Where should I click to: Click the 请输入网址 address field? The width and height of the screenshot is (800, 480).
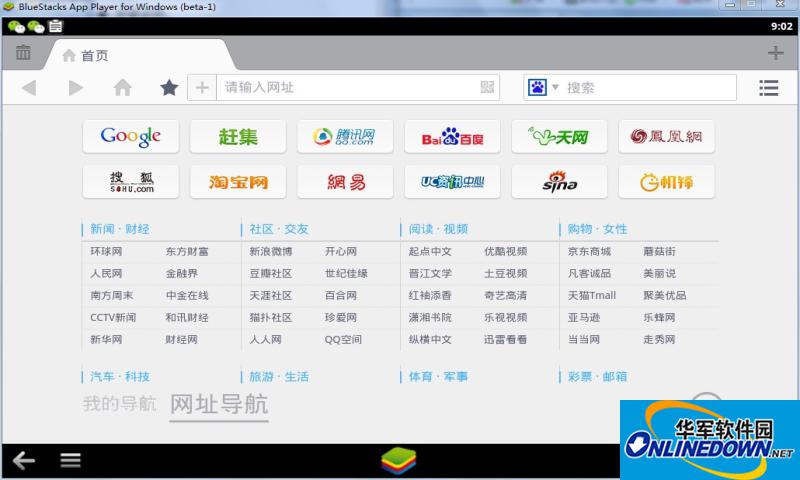(347, 88)
